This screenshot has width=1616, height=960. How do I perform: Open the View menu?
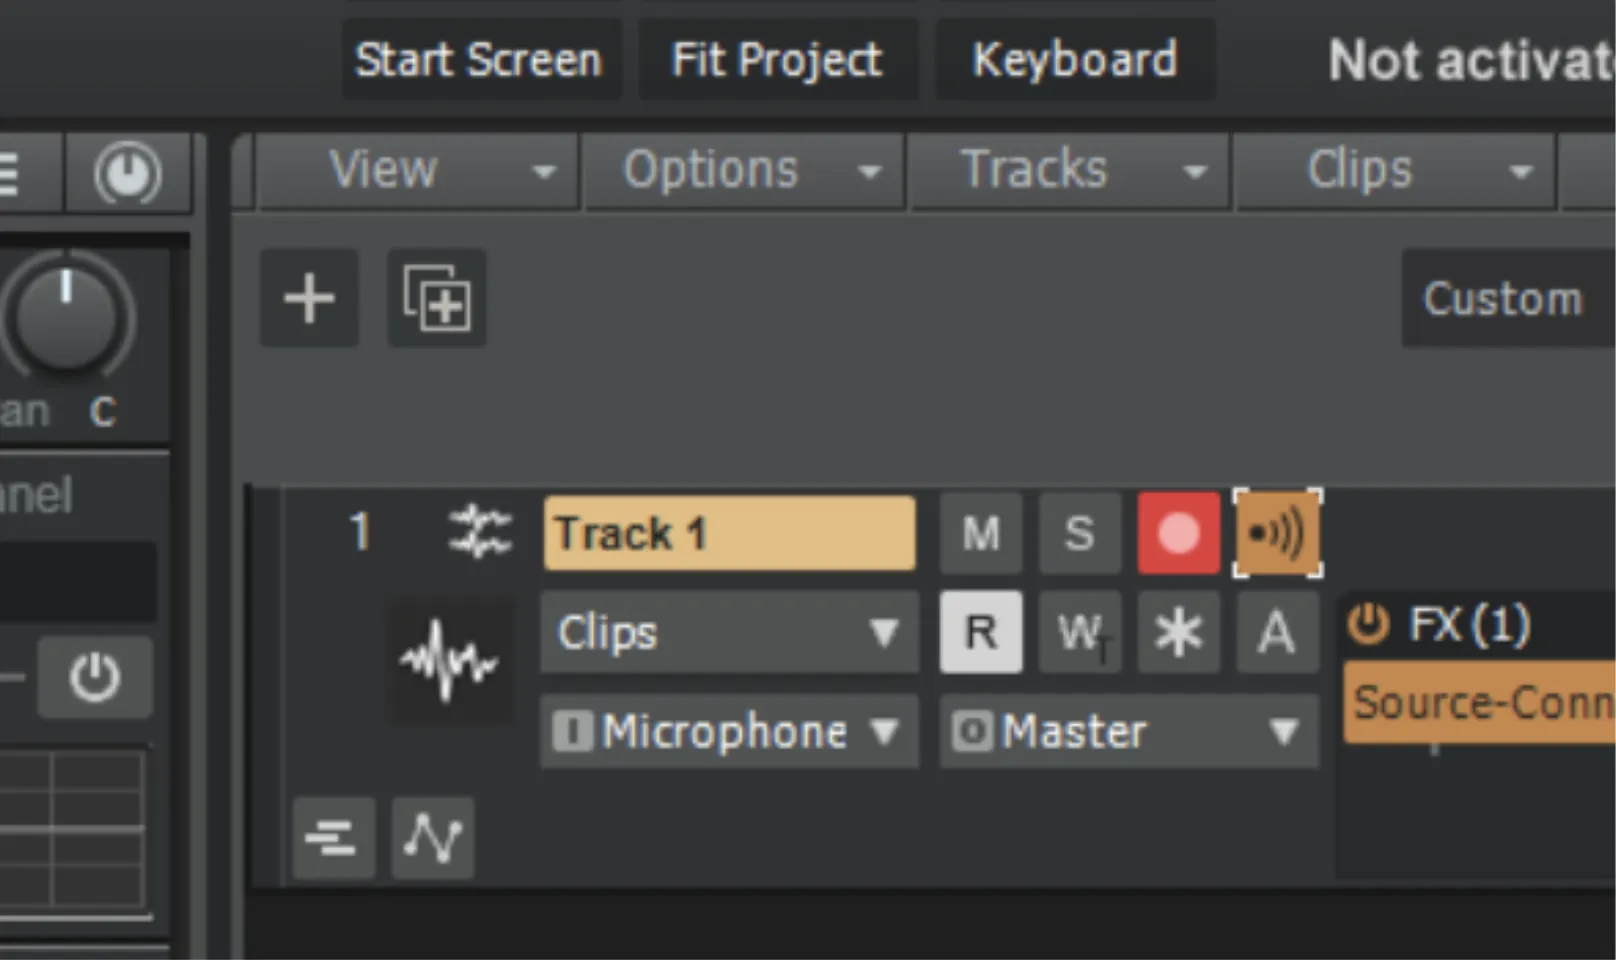[x=416, y=171]
